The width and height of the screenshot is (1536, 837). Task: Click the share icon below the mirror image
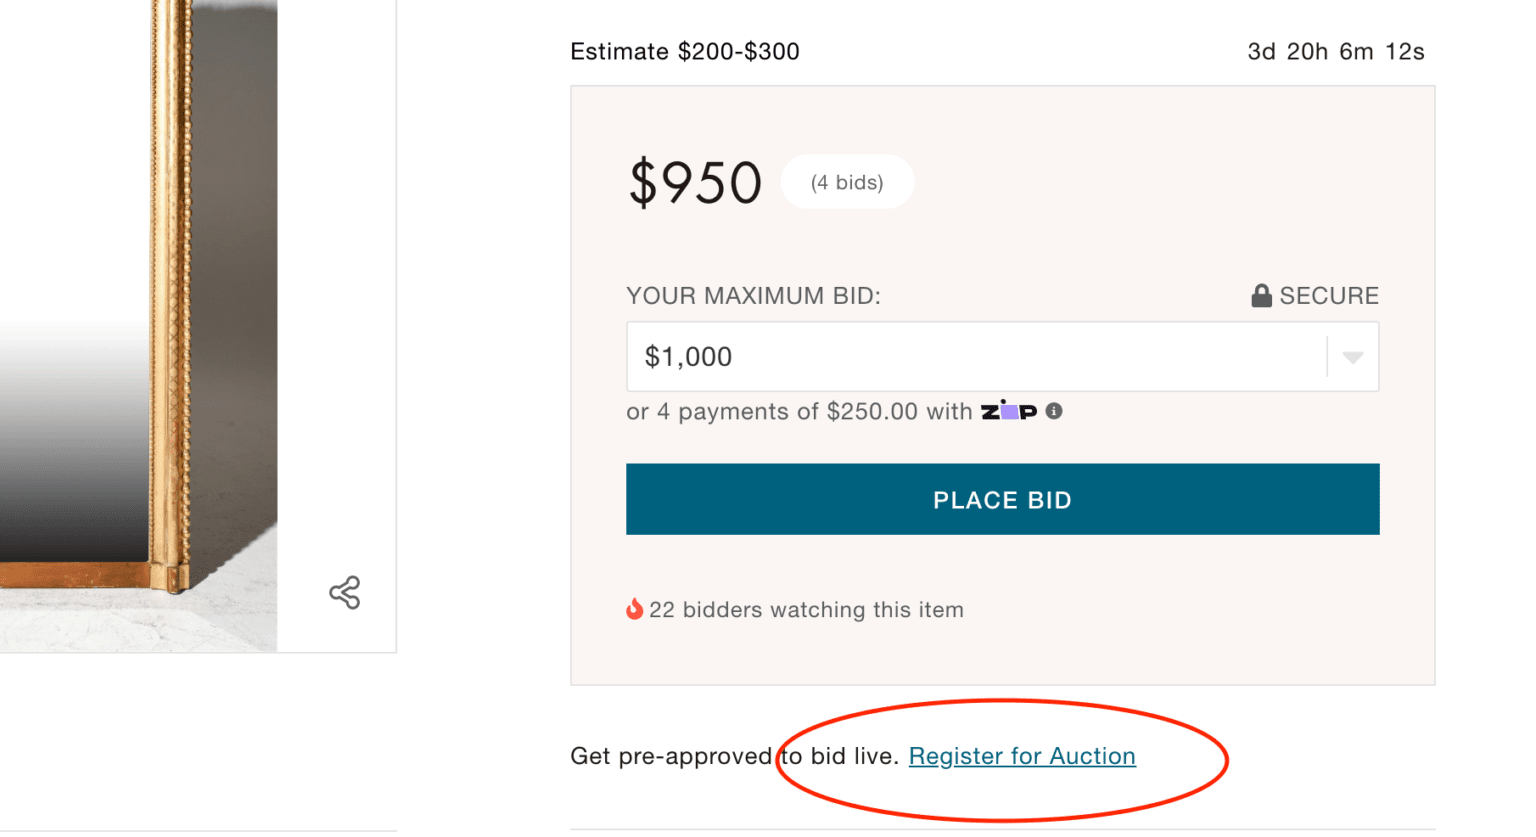pos(344,592)
